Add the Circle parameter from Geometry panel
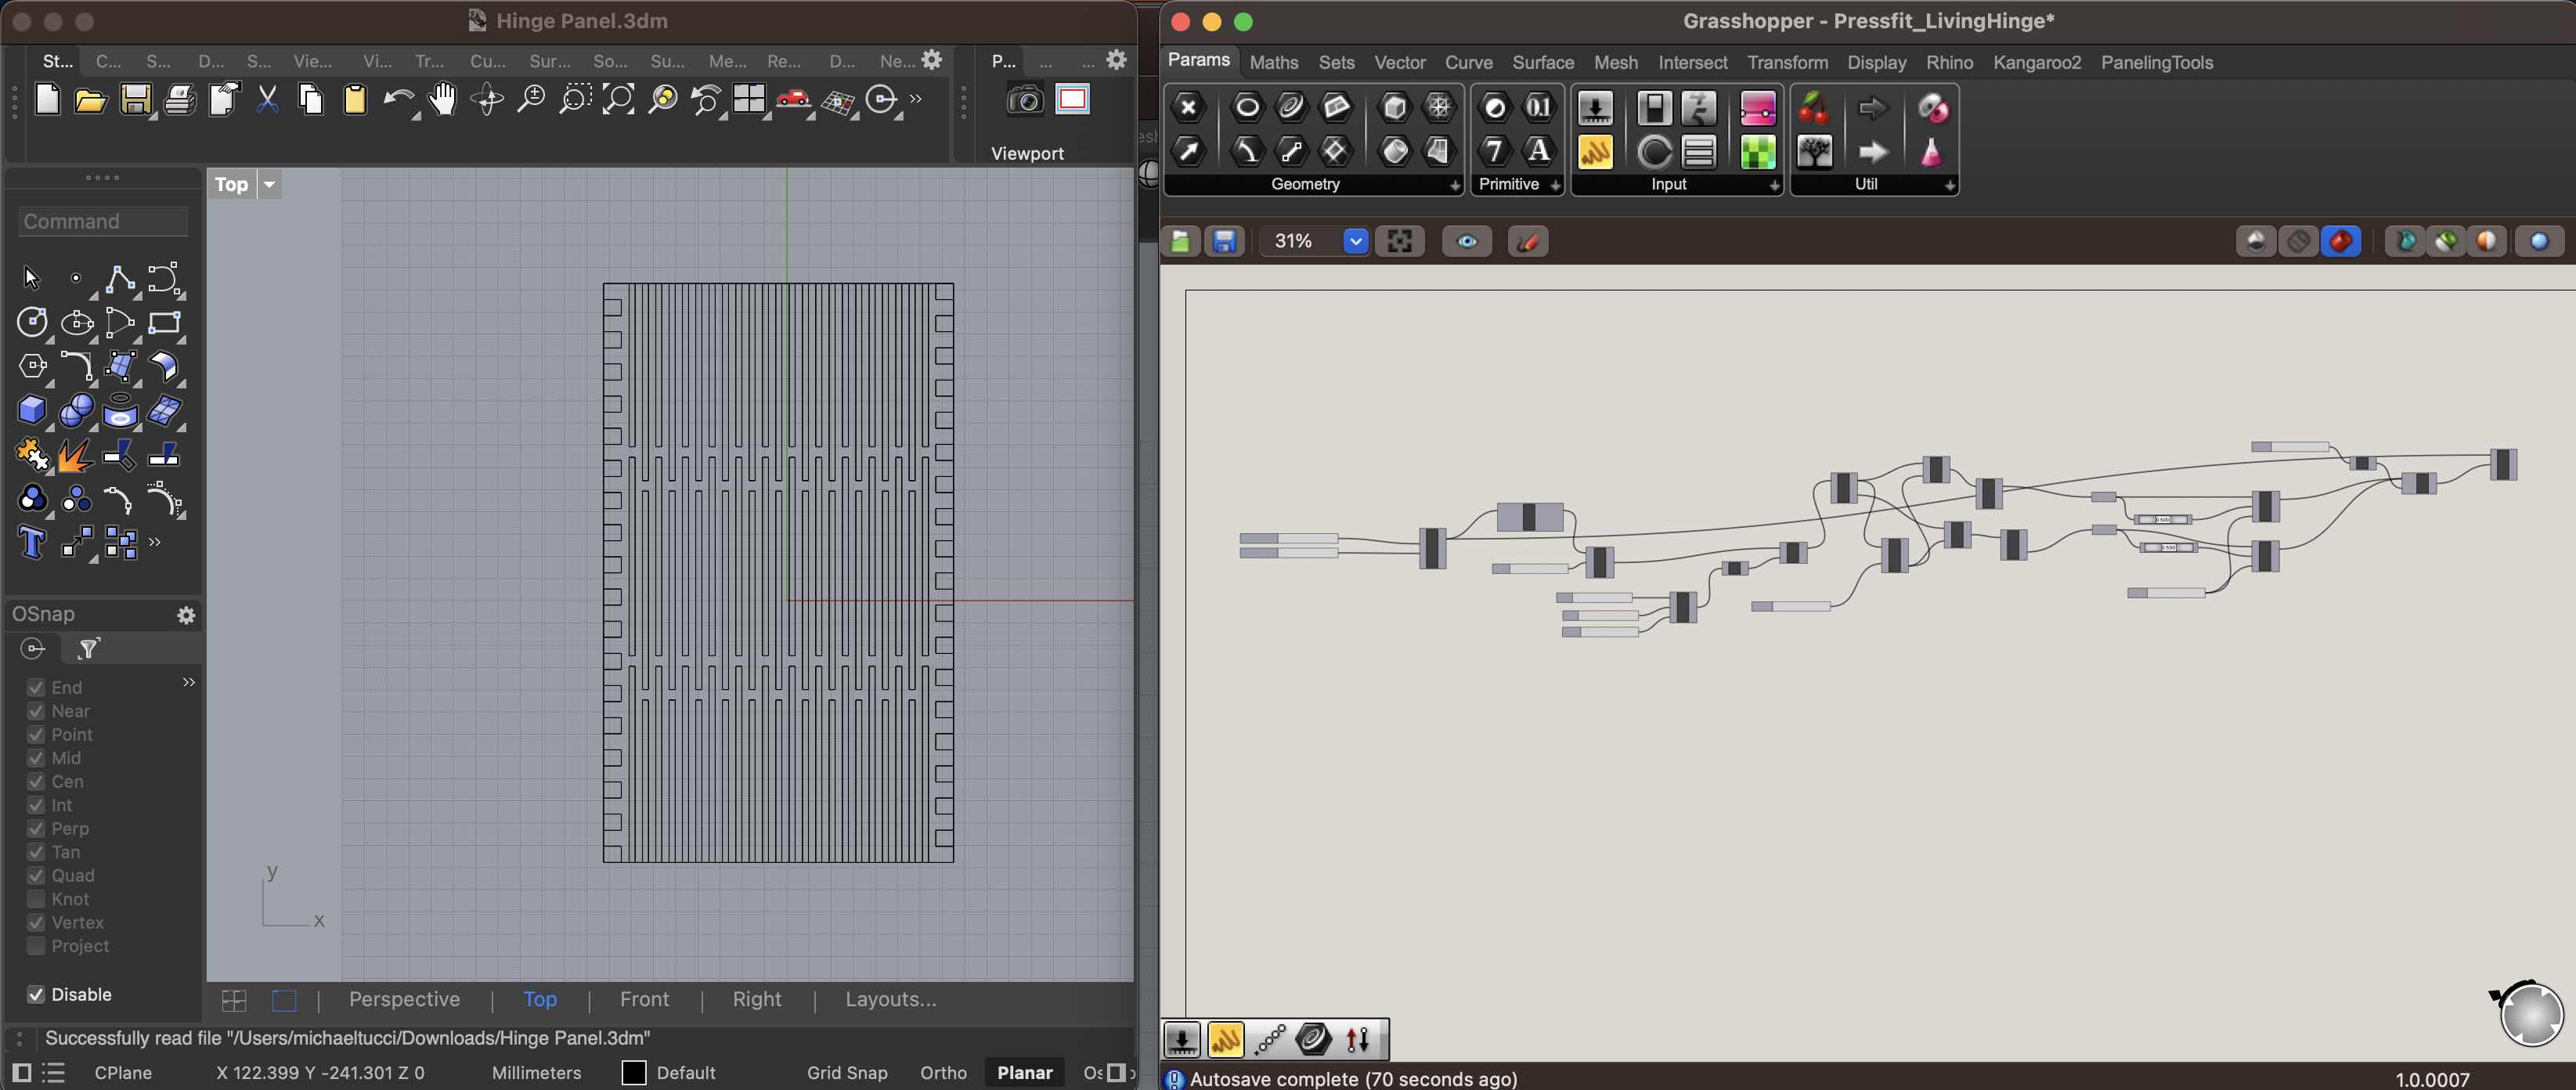The image size is (2576, 1090). coord(1247,107)
